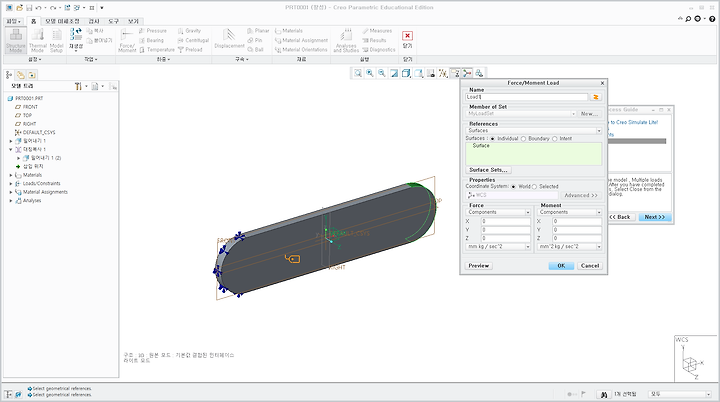The image size is (720, 402).
Task: Switch to the 도구 tab
Action: (x=113, y=21)
